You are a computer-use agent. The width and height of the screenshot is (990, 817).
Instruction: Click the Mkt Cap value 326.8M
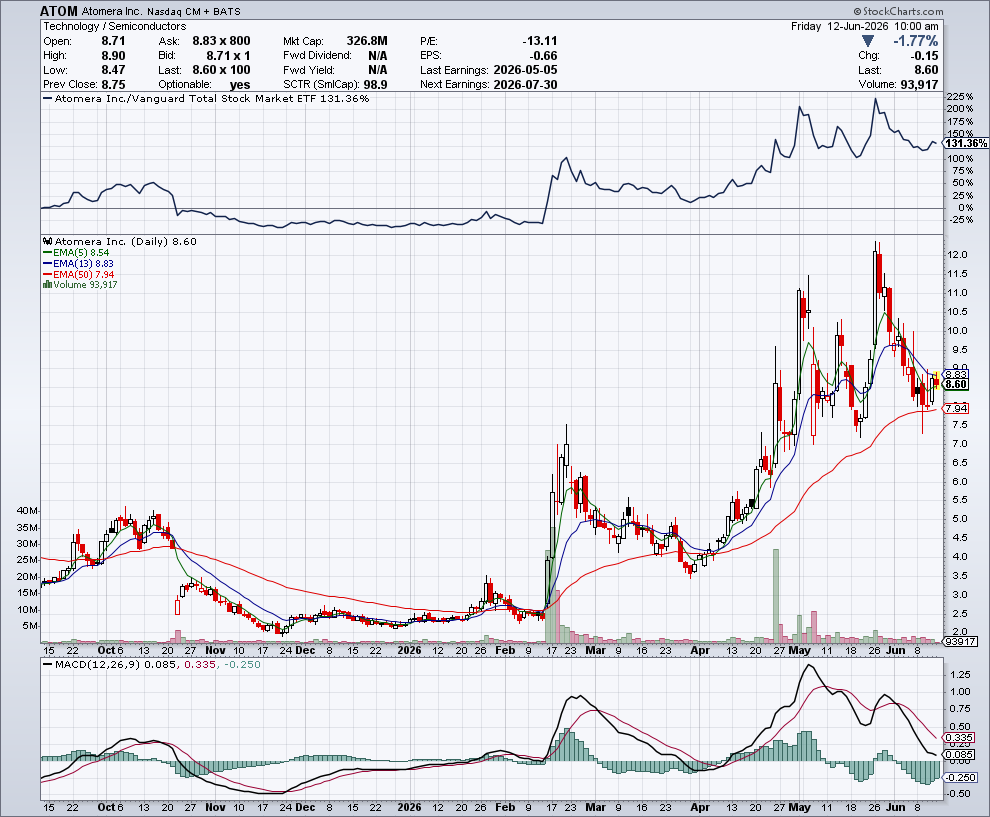(367, 41)
